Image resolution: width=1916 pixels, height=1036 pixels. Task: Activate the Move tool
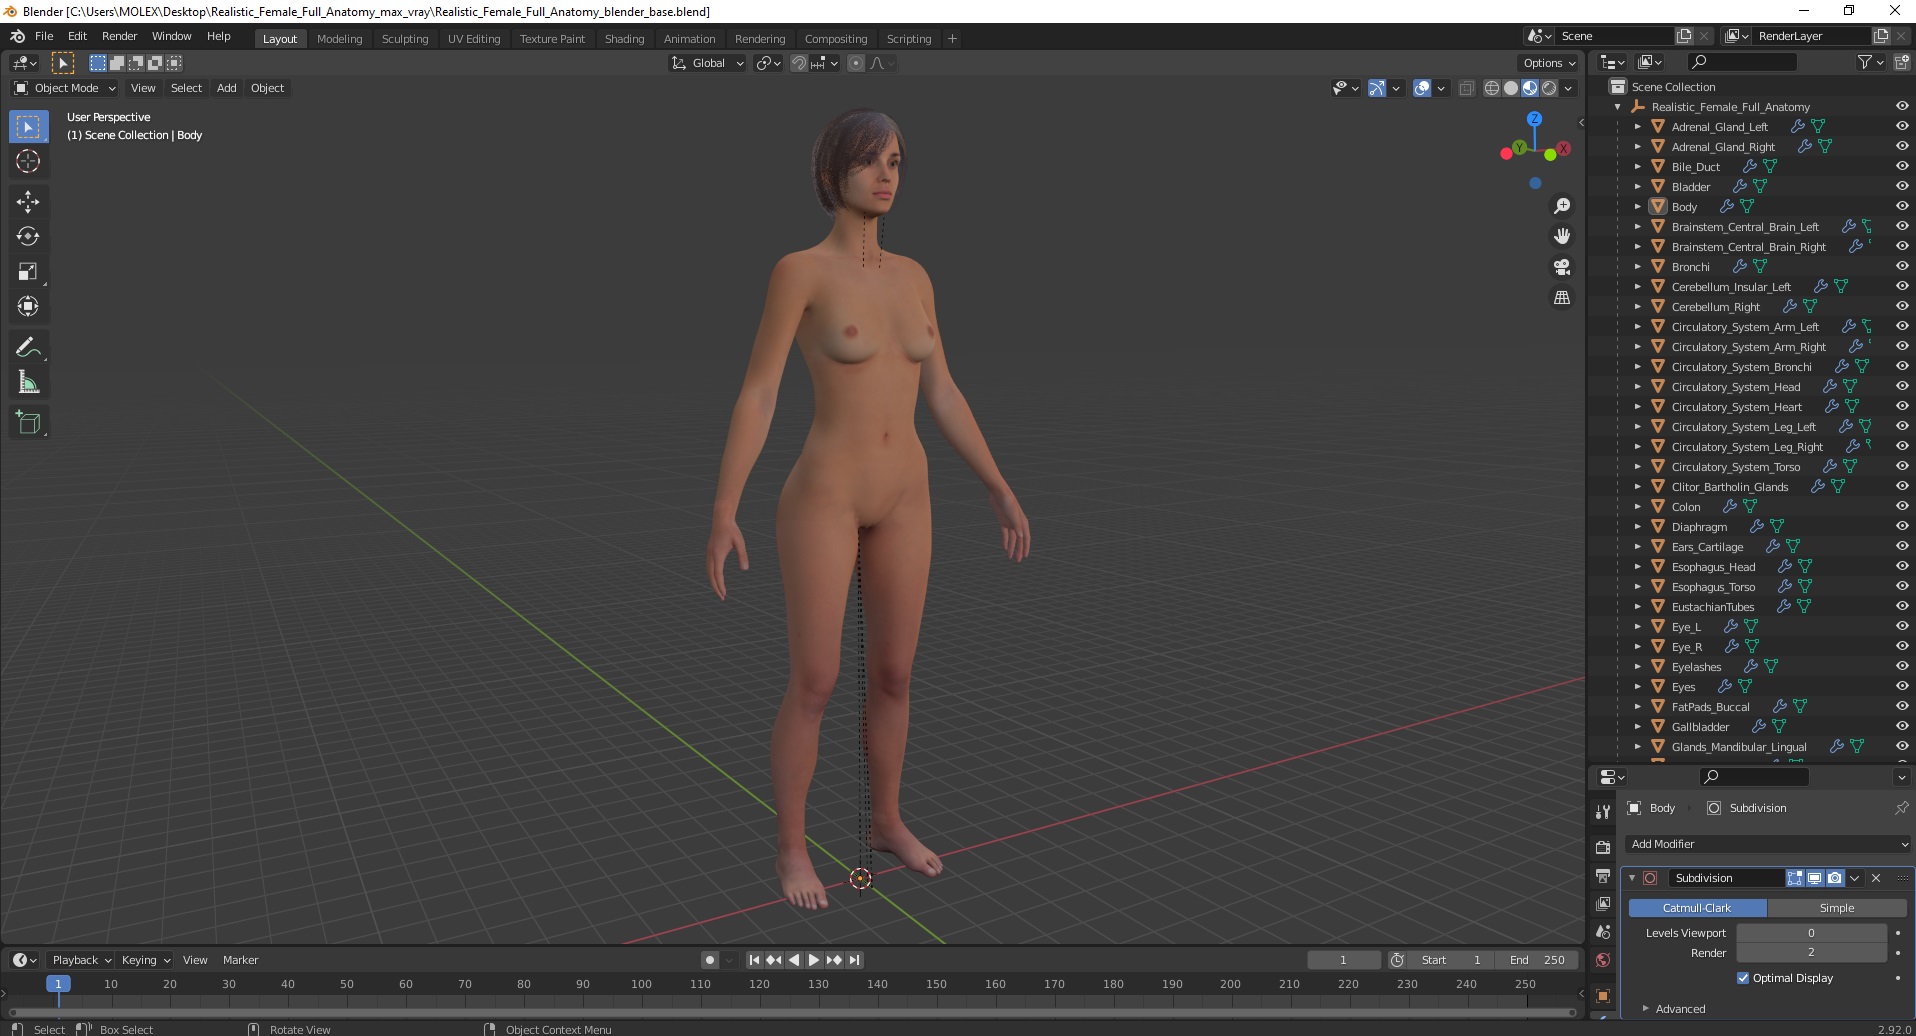28,202
